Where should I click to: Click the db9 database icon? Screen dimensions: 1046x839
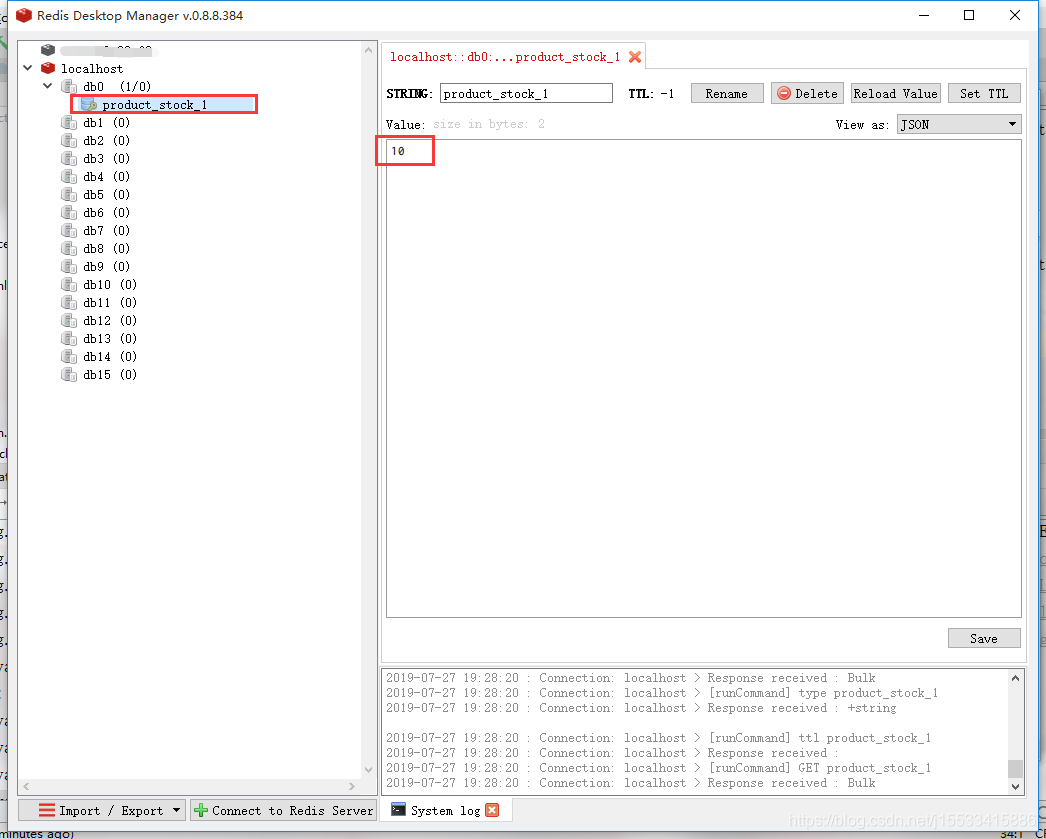pos(69,266)
